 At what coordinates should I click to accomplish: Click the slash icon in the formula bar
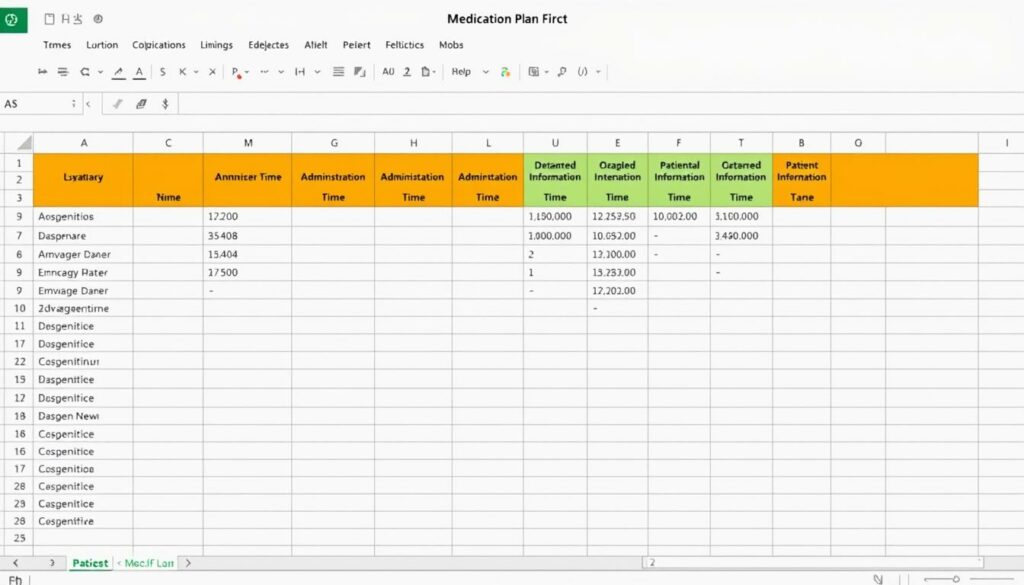click(118, 104)
